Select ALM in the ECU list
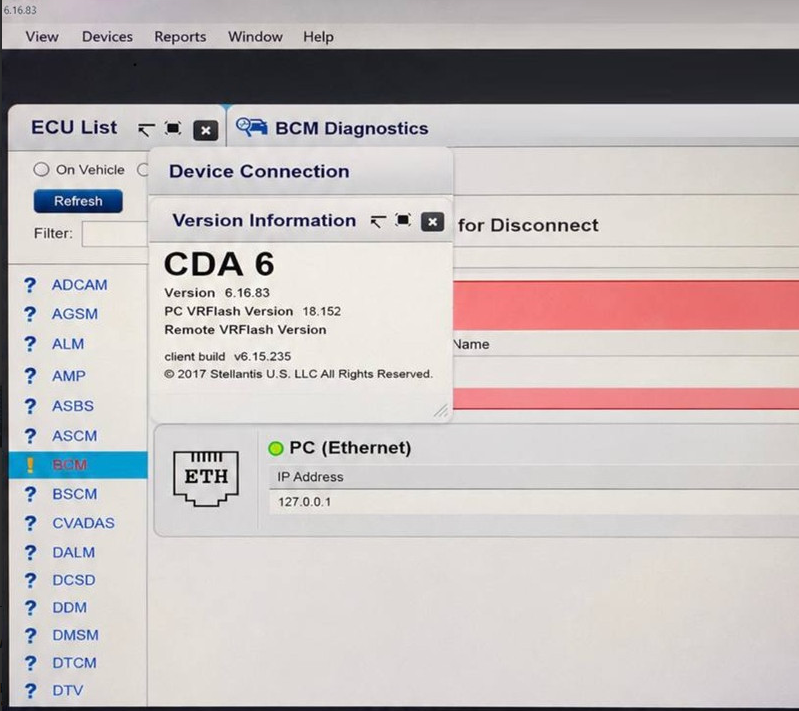 point(68,344)
